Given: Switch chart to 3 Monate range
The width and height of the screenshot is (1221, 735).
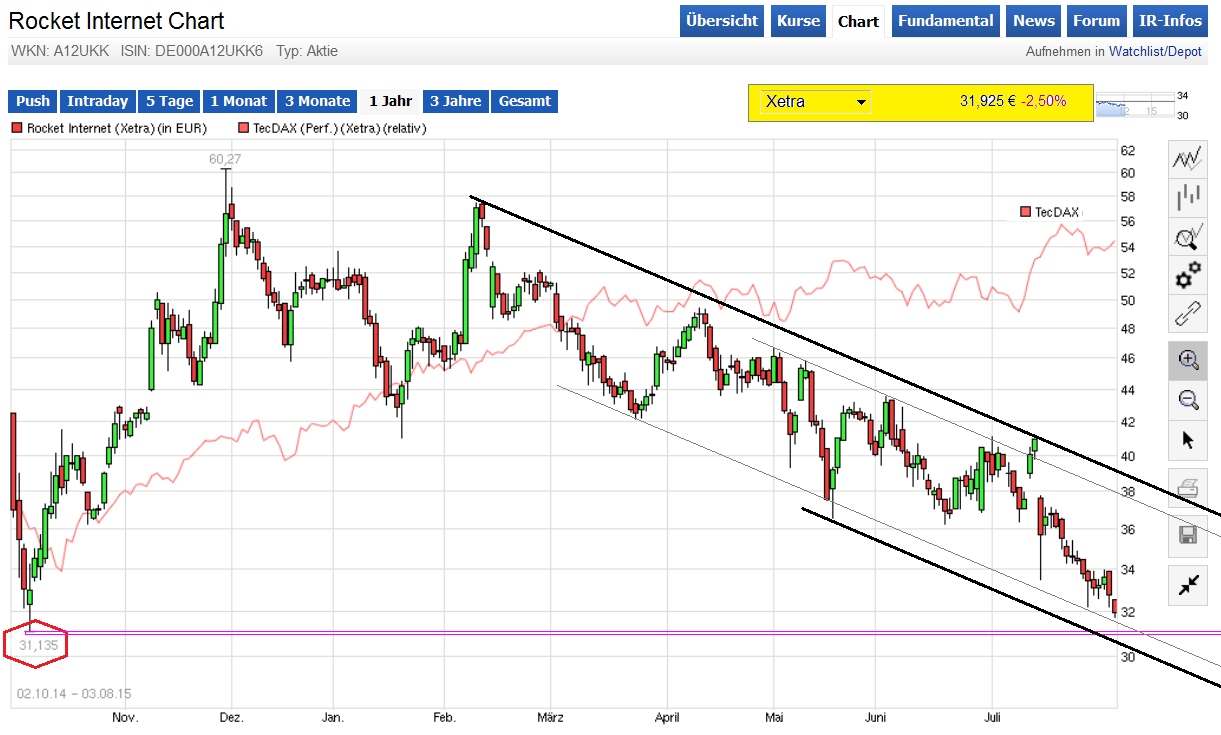Looking at the screenshot, I should (317, 101).
